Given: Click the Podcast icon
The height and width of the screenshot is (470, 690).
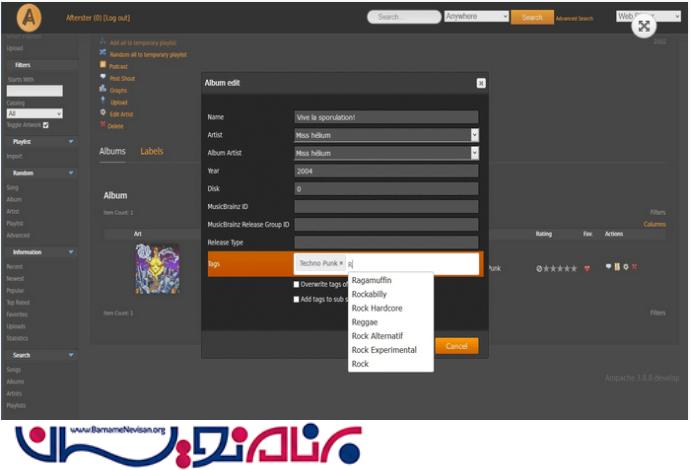Looking at the screenshot, I should coord(103,64).
